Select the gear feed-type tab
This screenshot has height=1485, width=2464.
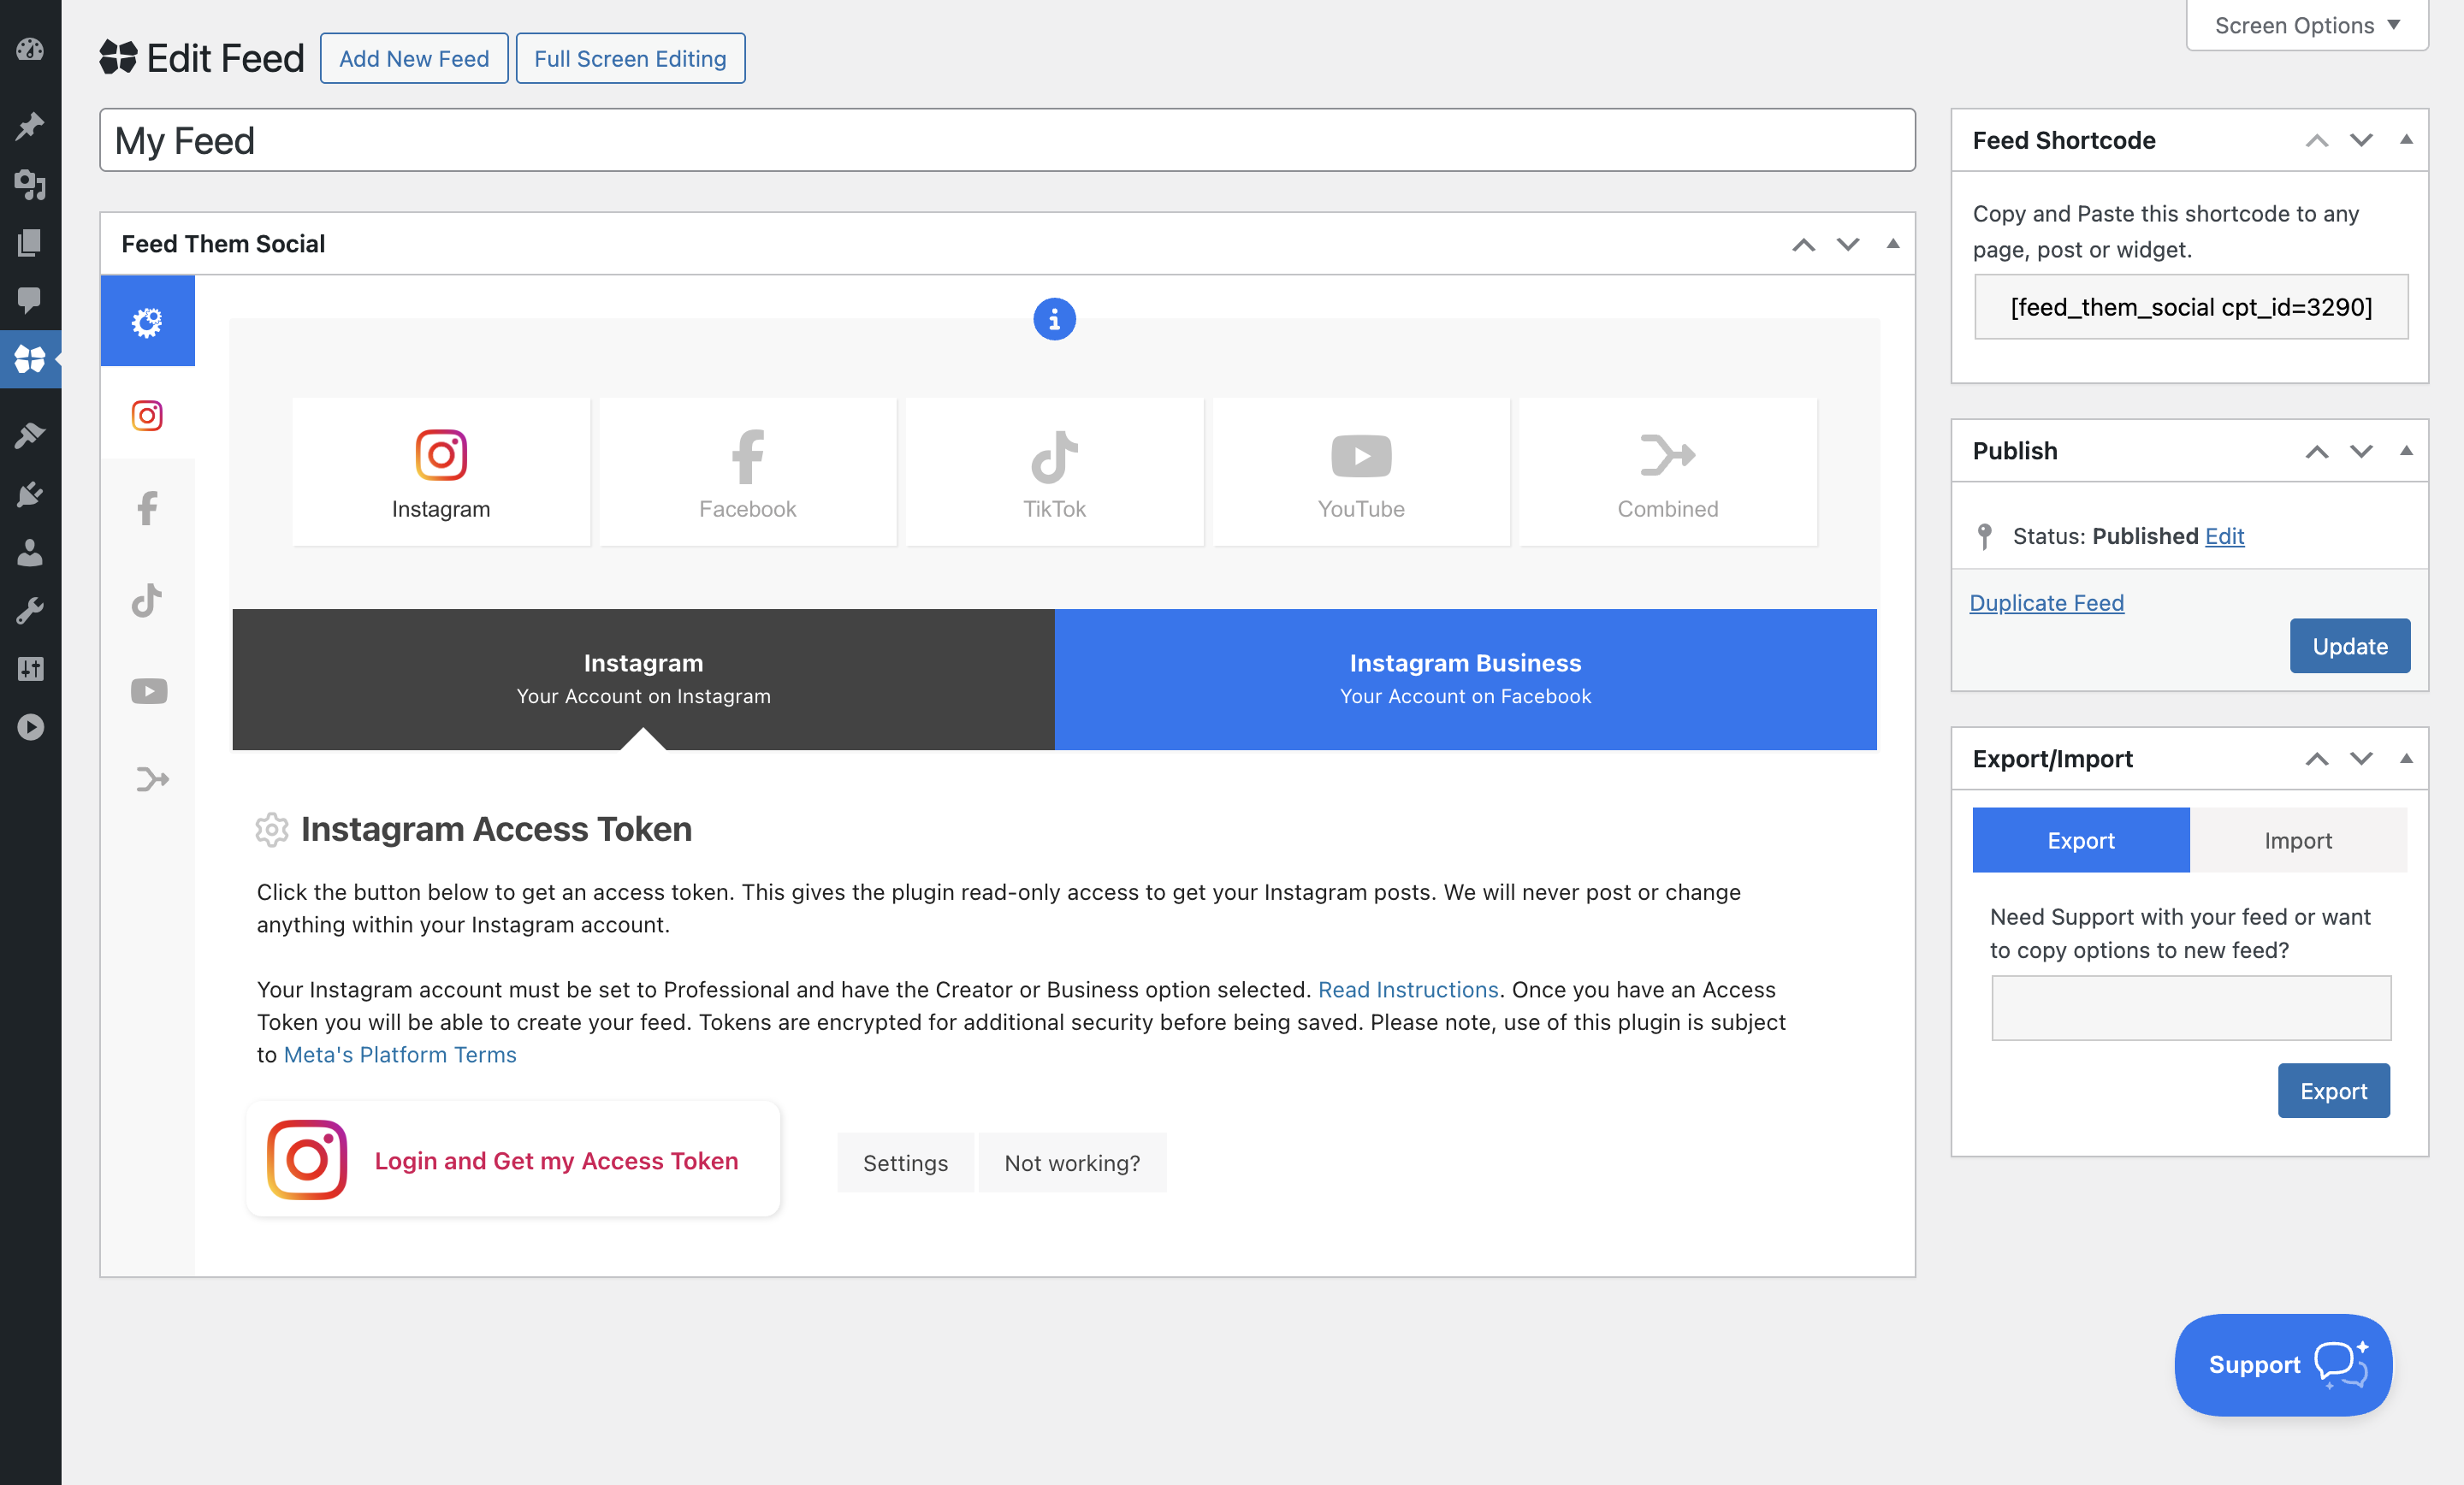click(147, 321)
